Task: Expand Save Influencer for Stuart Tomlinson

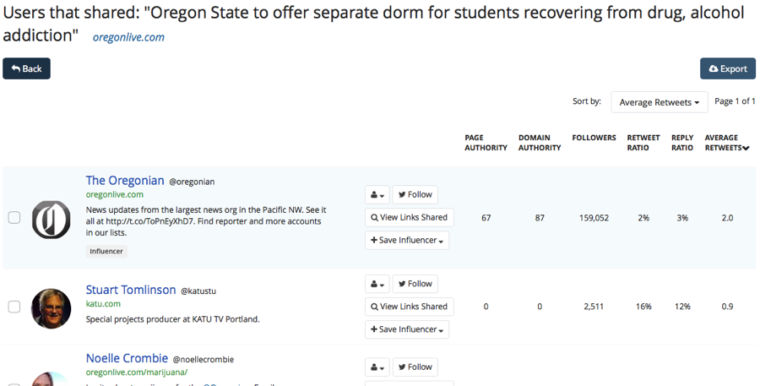Action: [x=407, y=329]
